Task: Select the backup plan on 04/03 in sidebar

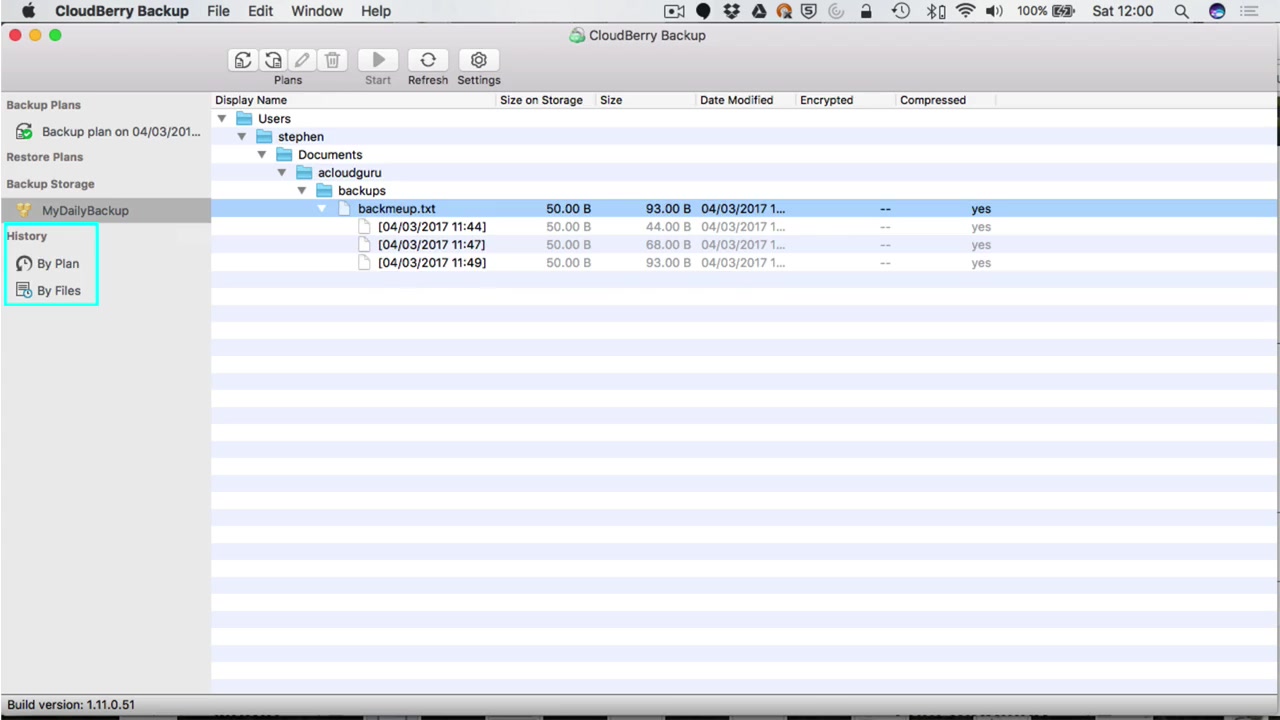Action: click(x=106, y=132)
